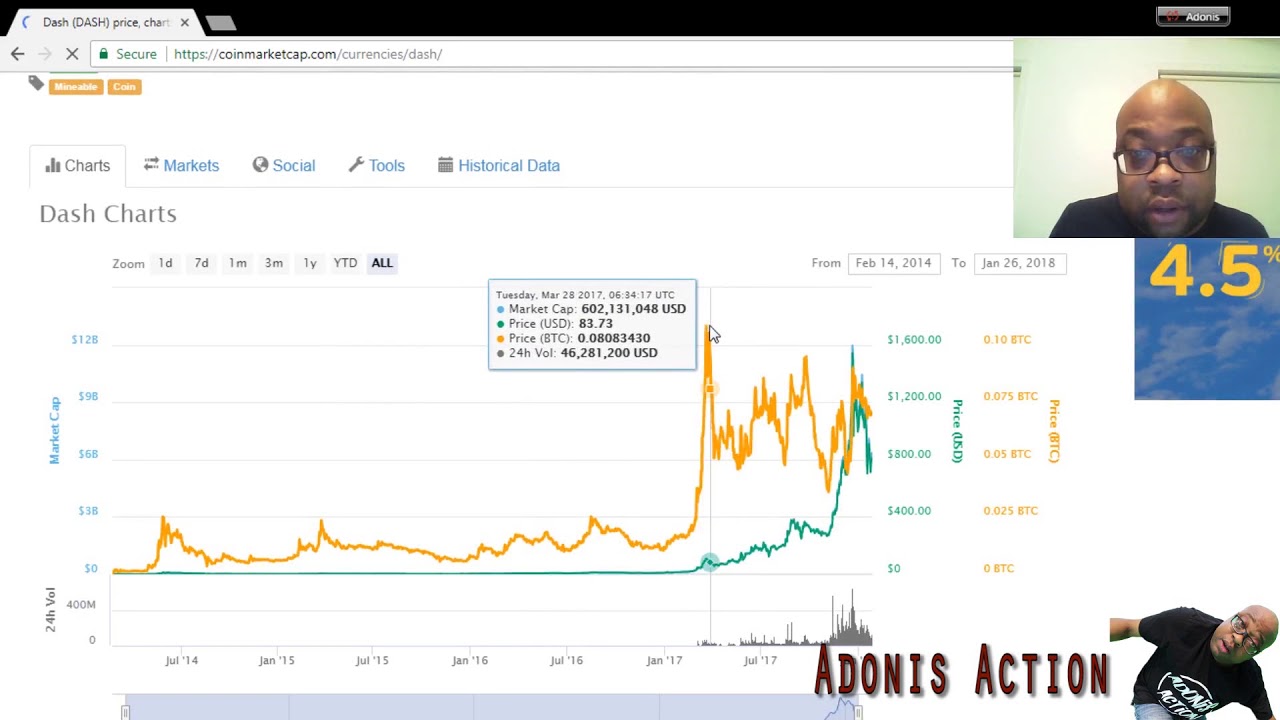Click the To date field Jan 26, 2018

tap(1018, 263)
